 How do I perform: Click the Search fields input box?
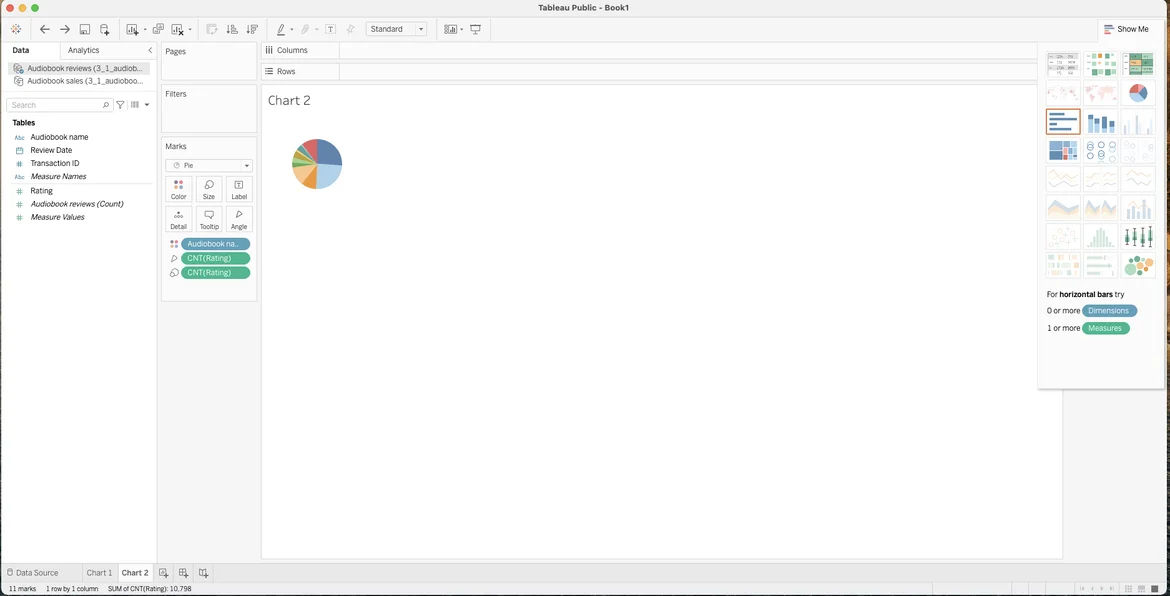(55, 105)
